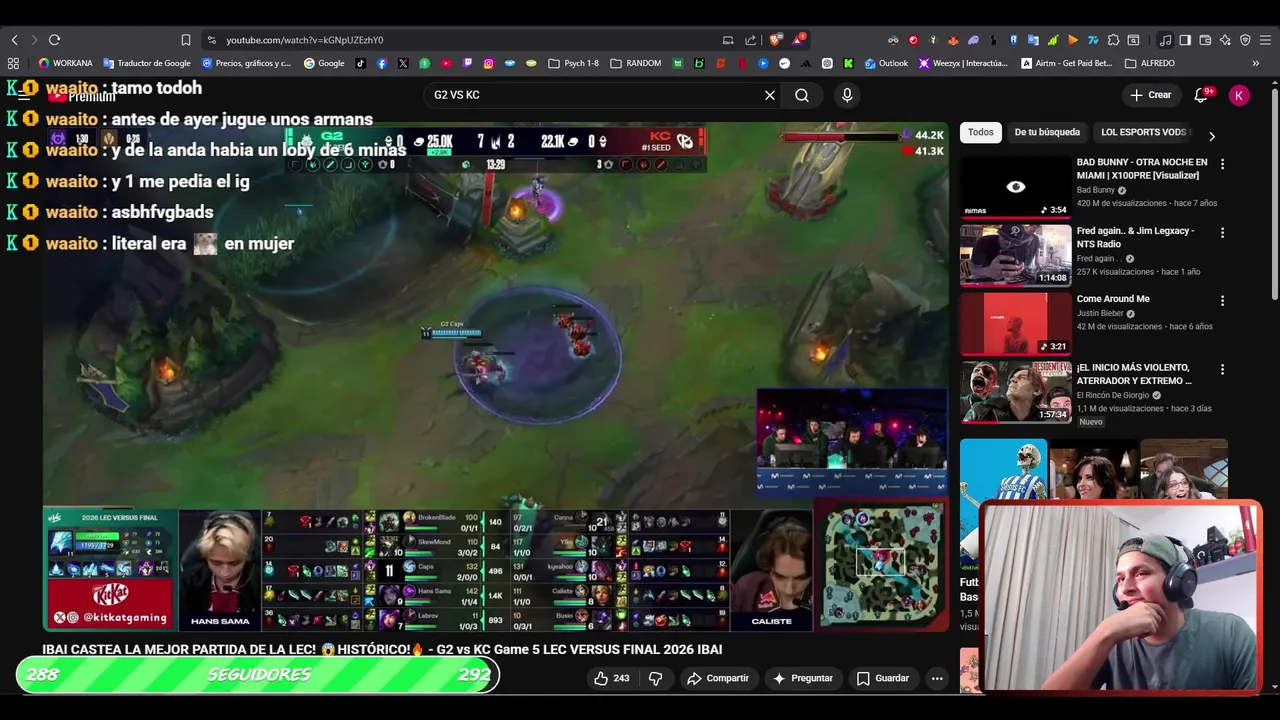The image size is (1280, 720).
Task: Run search with magnifier button
Action: [802, 95]
